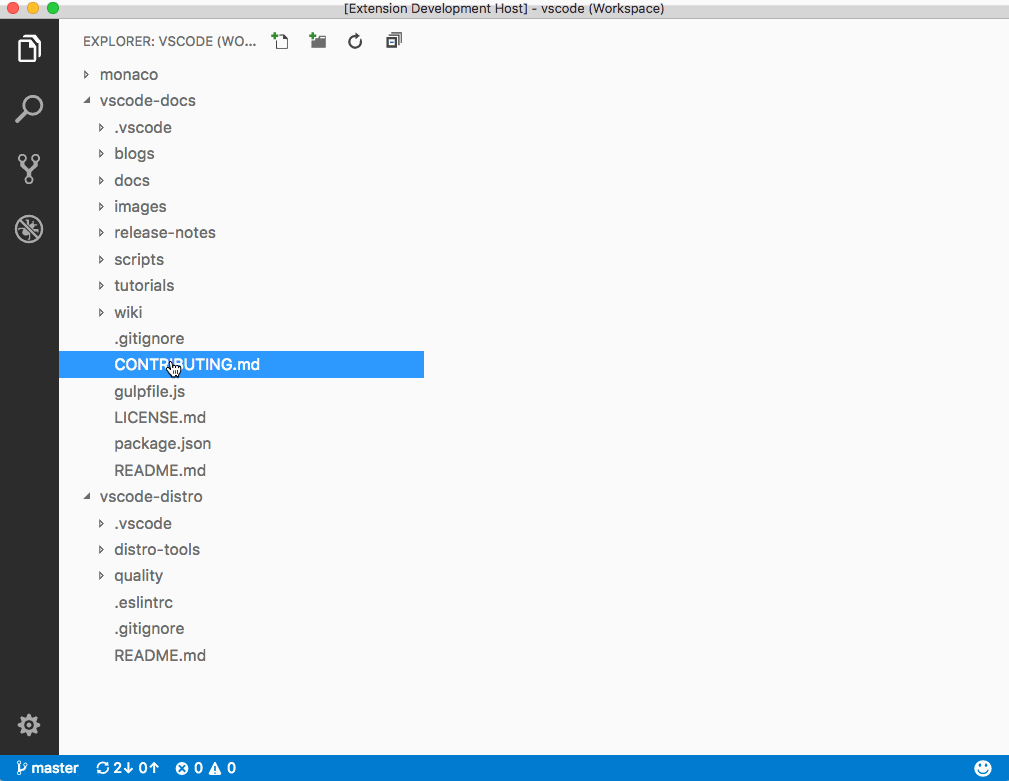This screenshot has height=781, width=1009.
Task: Open the settings gear at the bottom
Action: (x=29, y=724)
